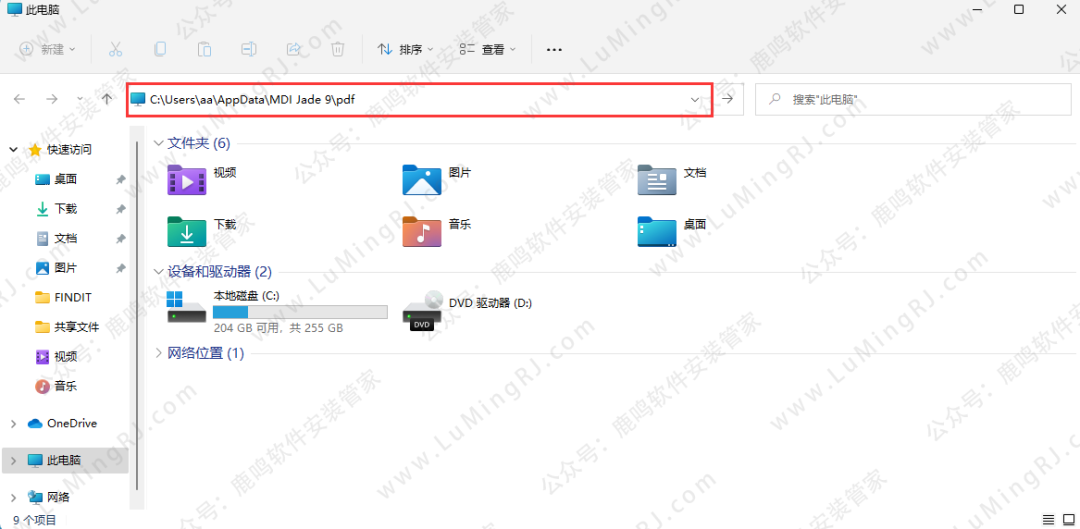The height and width of the screenshot is (529, 1080).
Task: Click the 本地磁盘 (C:) storage usage bar
Action: pyautogui.click(x=300, y=312)
